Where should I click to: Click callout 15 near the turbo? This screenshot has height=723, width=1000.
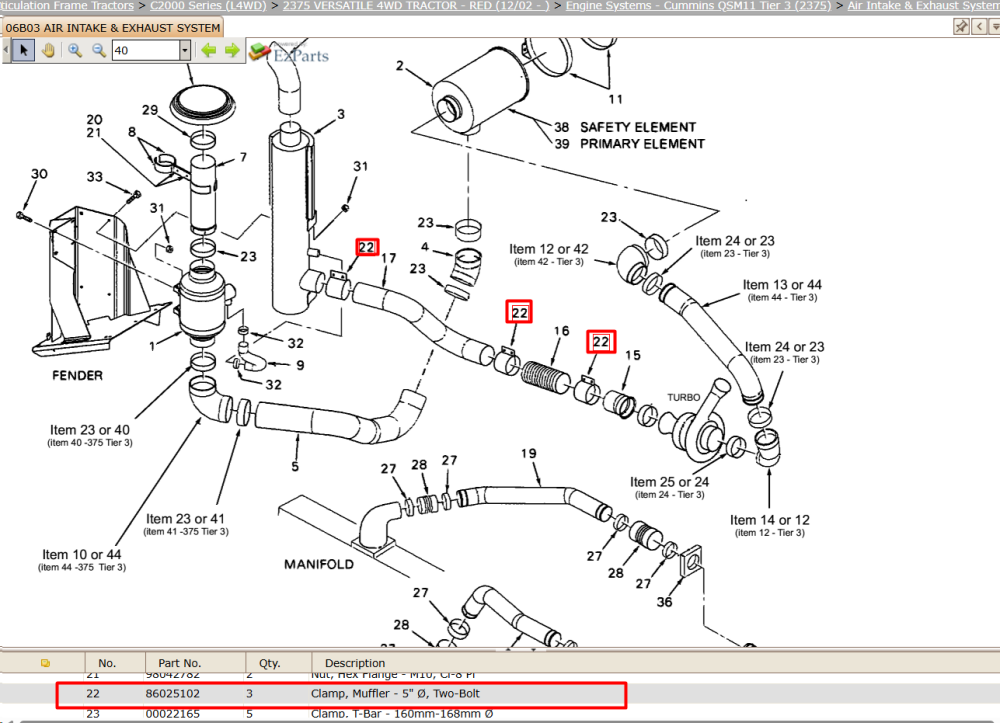point(633,355)
